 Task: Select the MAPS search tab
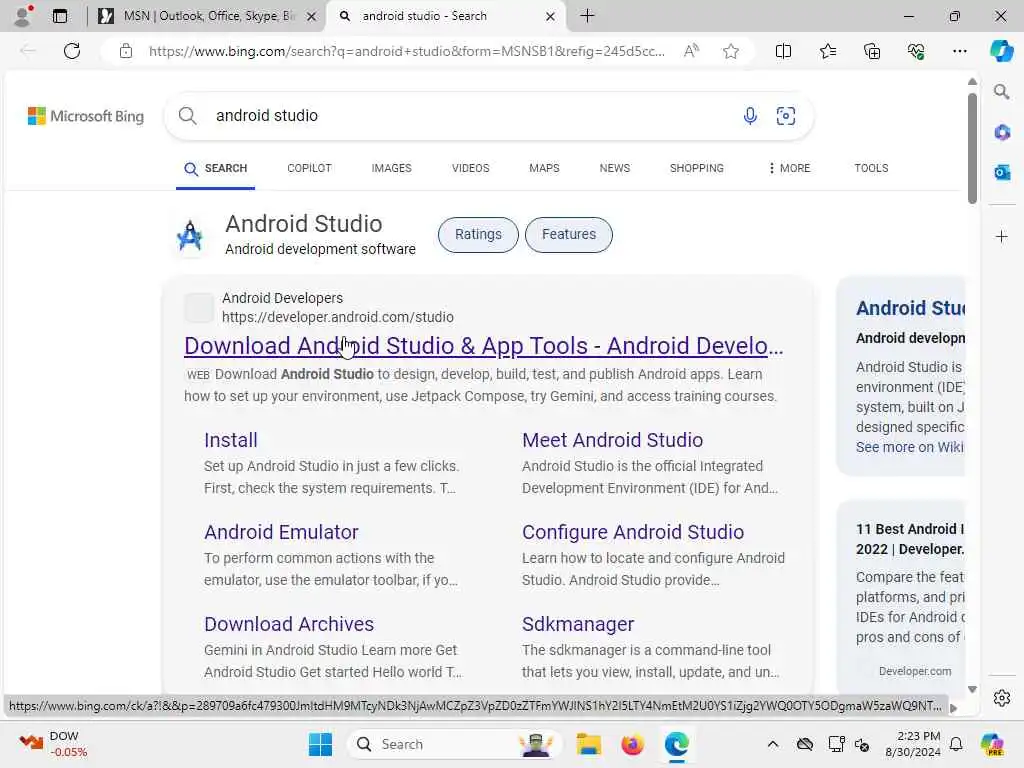(x=544, y=168)
